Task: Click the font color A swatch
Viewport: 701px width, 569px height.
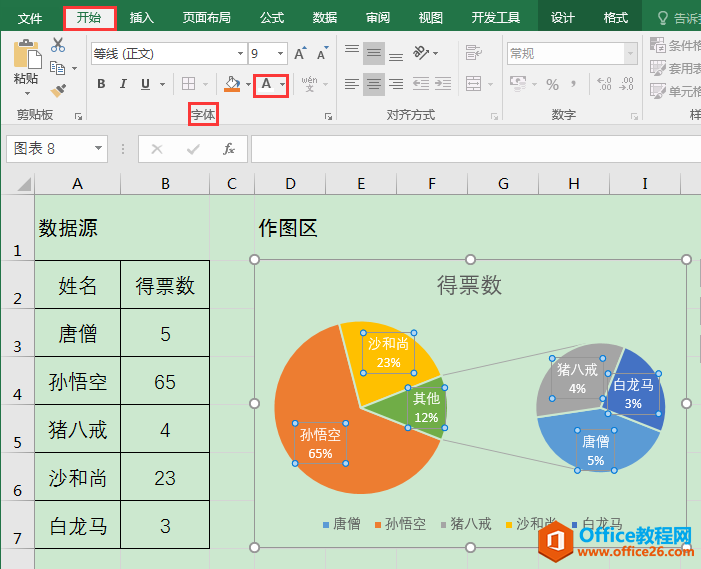Action: [x=266, y=84]
